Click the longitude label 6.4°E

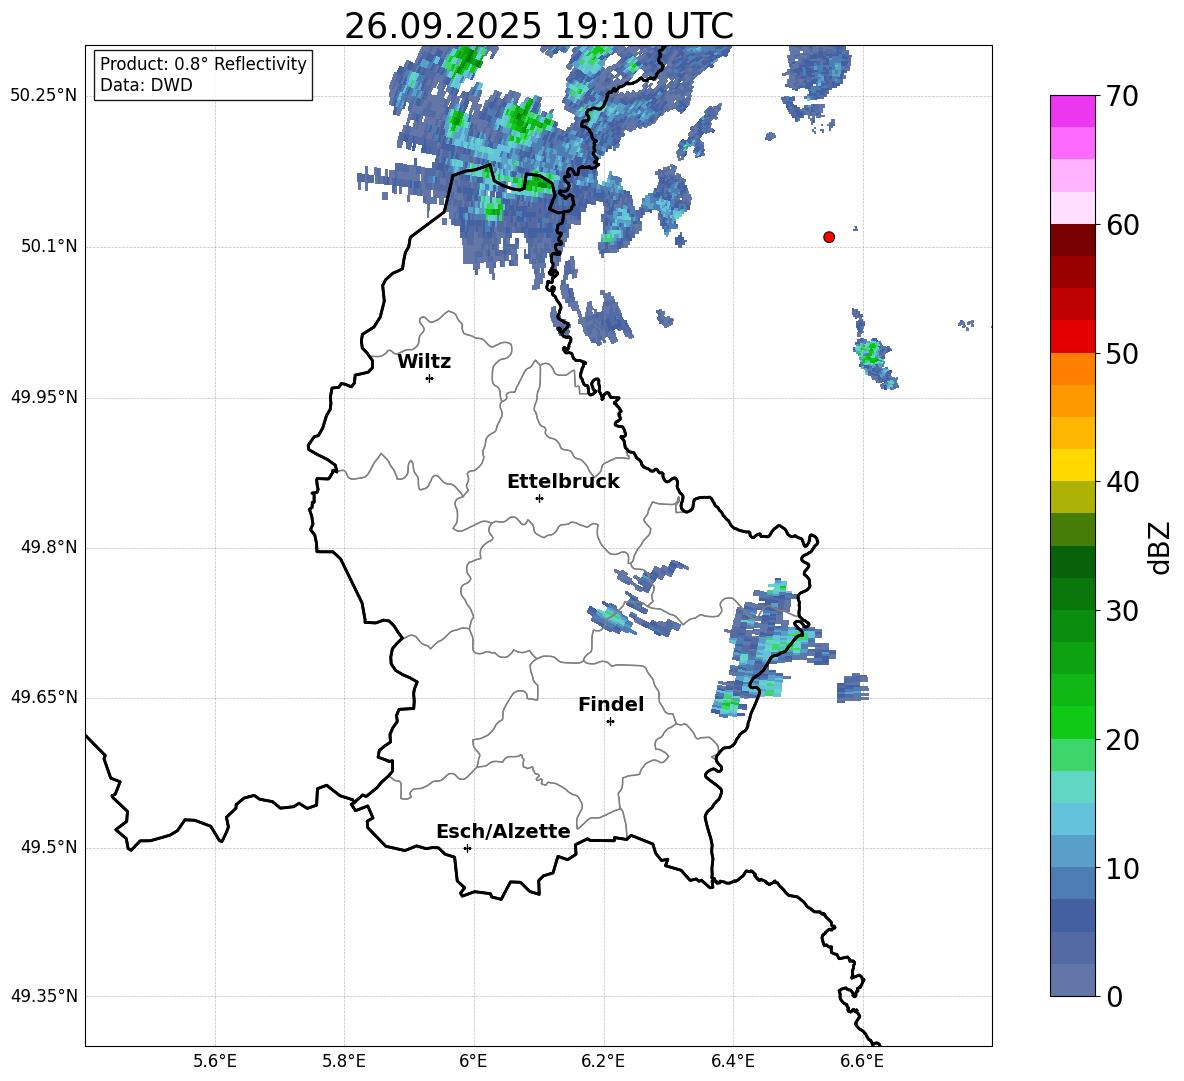732,1061
